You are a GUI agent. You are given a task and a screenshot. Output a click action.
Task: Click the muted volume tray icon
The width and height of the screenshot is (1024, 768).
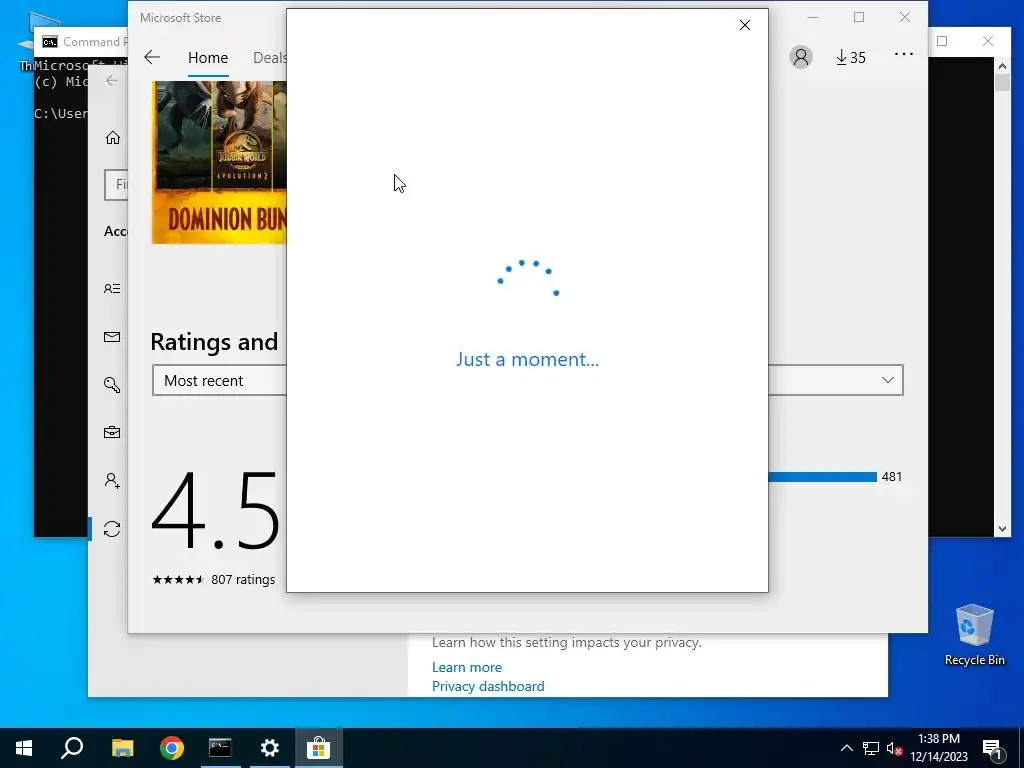click(894, 748)
